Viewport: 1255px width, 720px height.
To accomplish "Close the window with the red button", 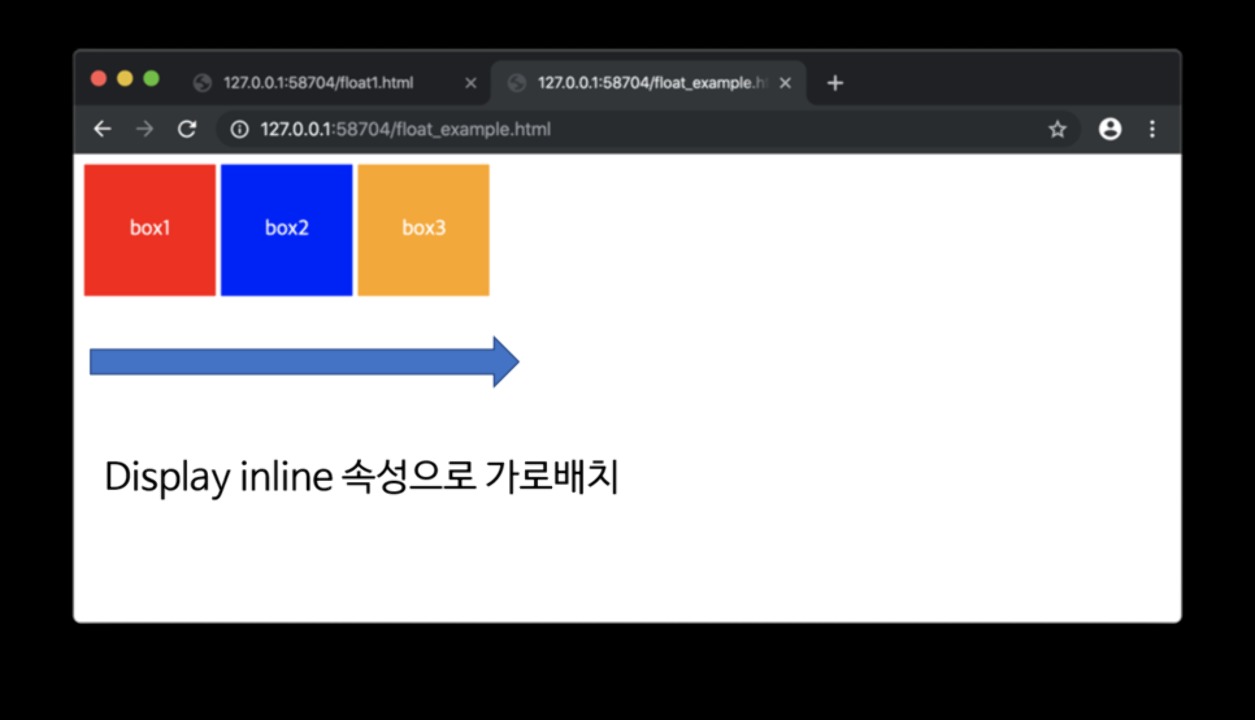I will click(99, 79).
